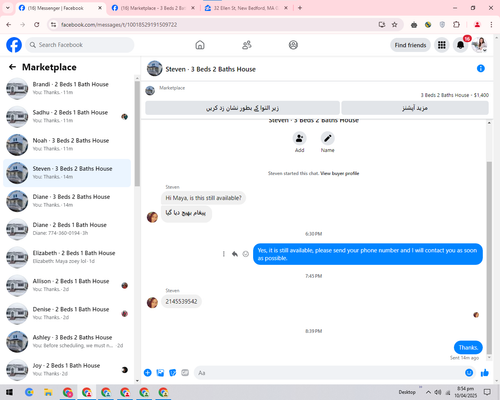
Task: Choose a sticker in composer
Action: pyautogui.click(x=173, y=373)
